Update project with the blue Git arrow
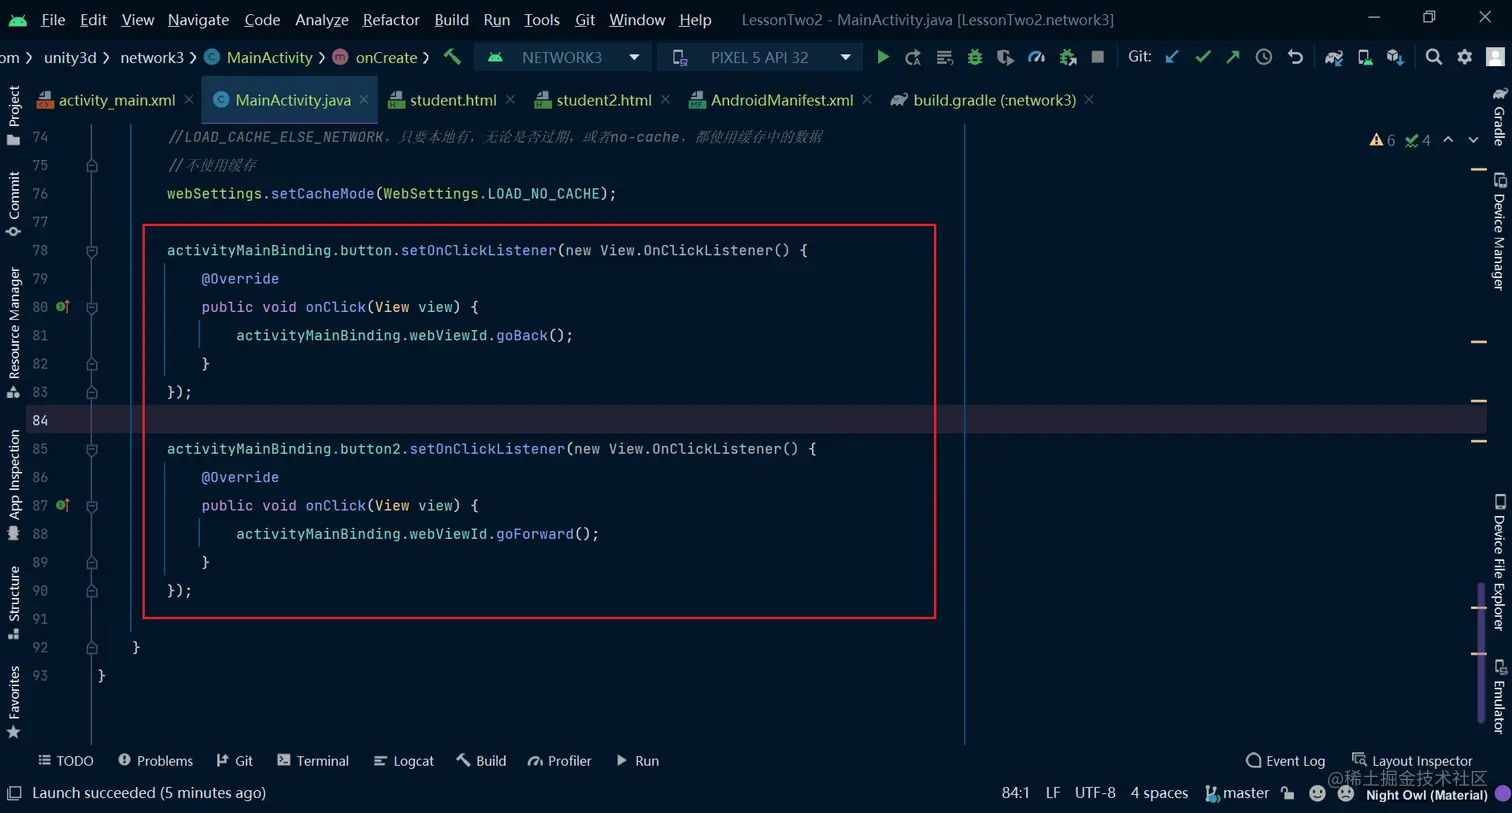Screen dimensions: 1512x813 pos(1172,57)
